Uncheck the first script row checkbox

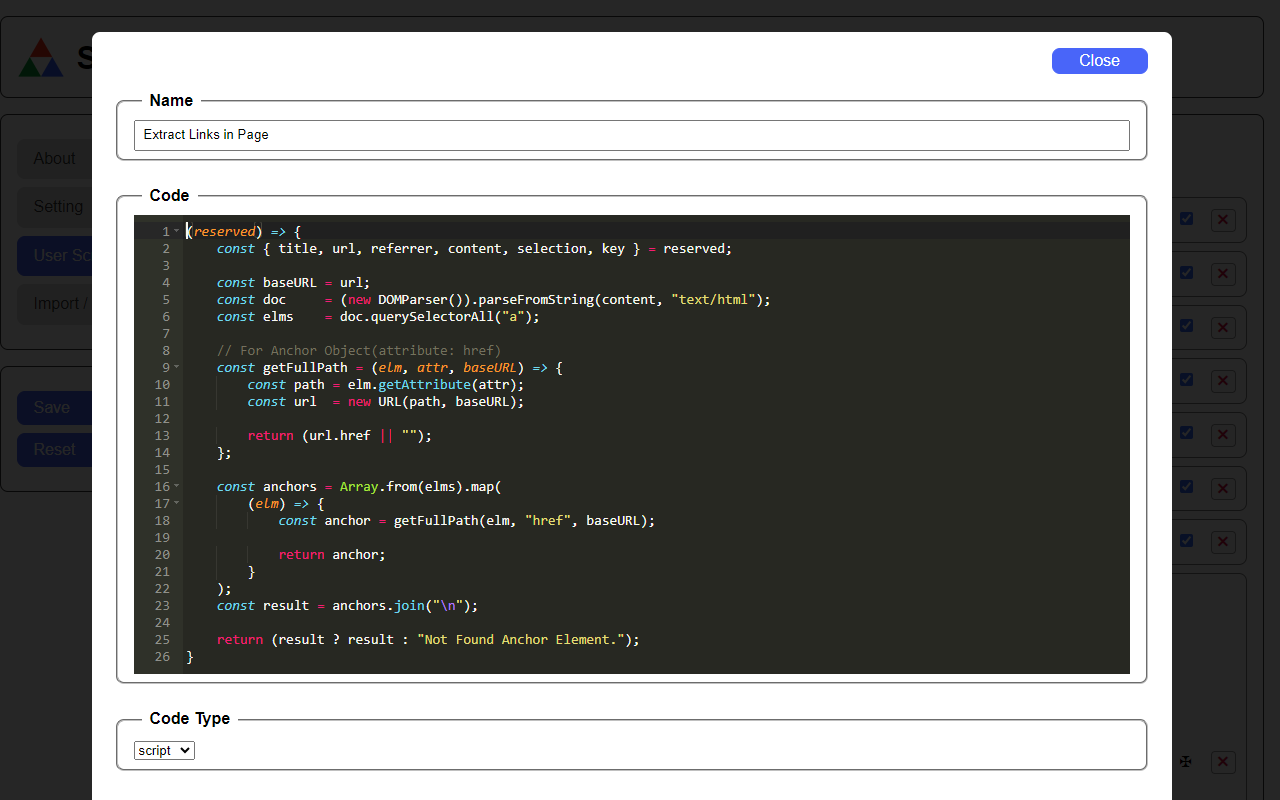(1186, 218)
